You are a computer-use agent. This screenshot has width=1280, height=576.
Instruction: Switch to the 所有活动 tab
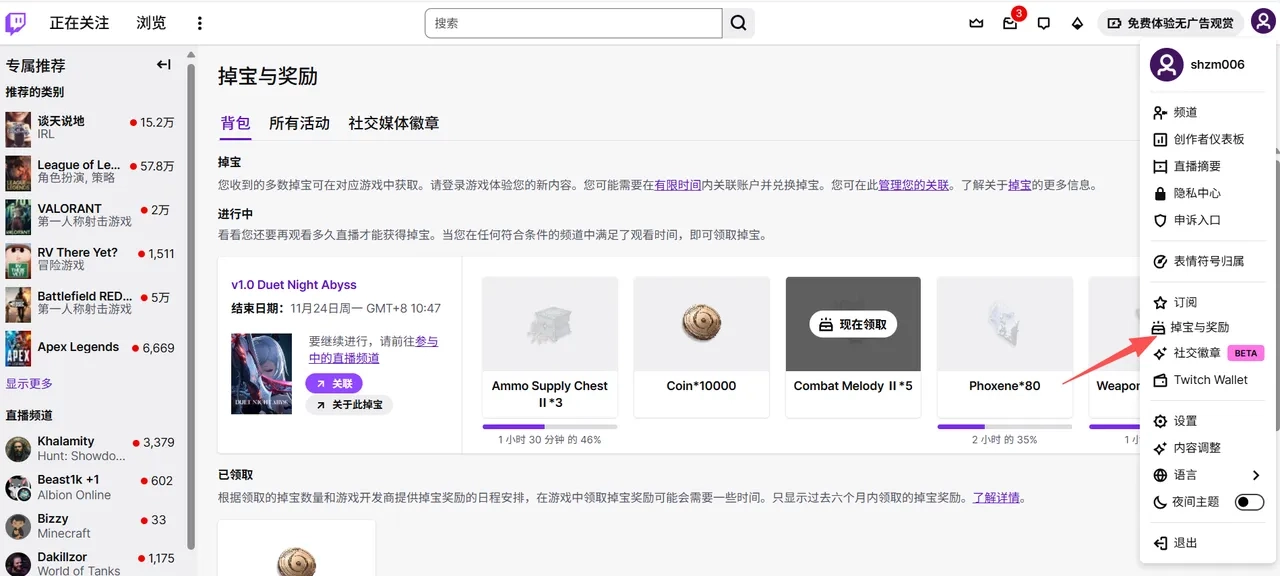[x=299, y=123]
